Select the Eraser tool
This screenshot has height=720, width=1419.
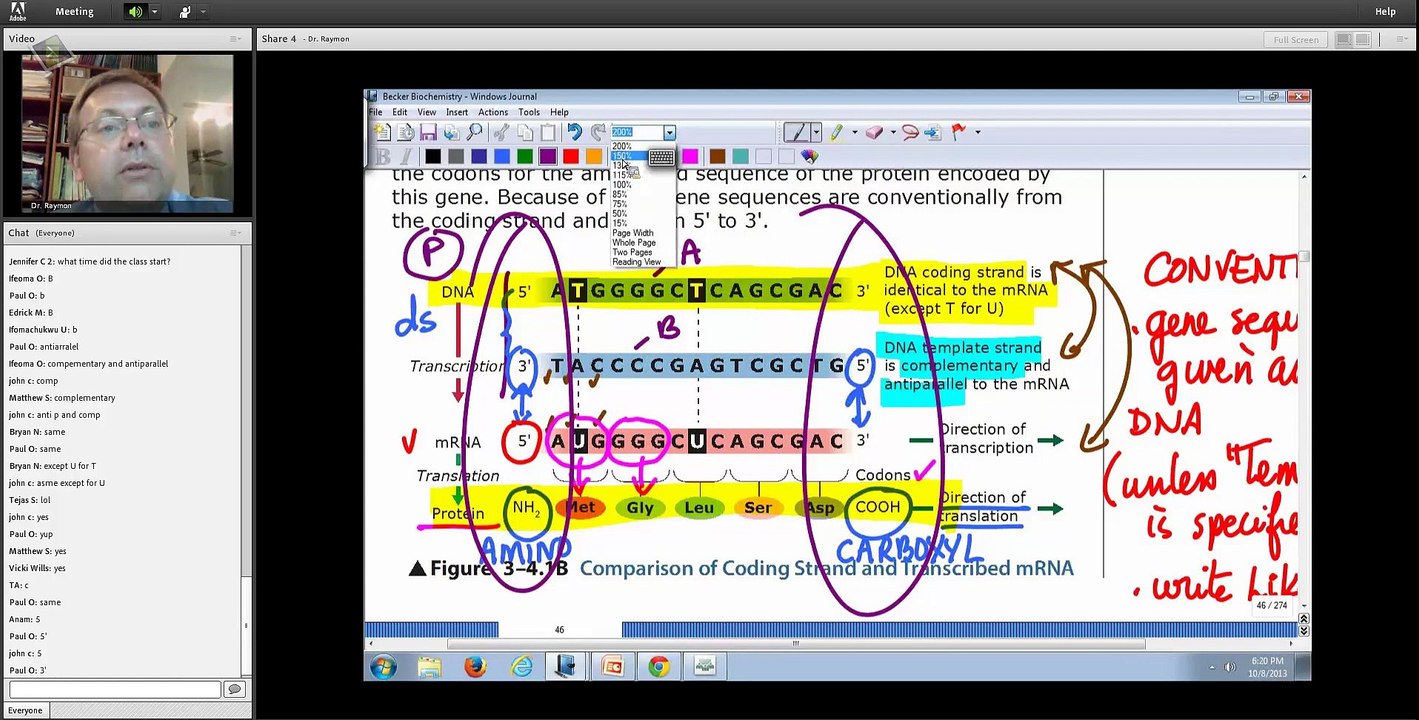pyautogui.click(x=874, y=132)
